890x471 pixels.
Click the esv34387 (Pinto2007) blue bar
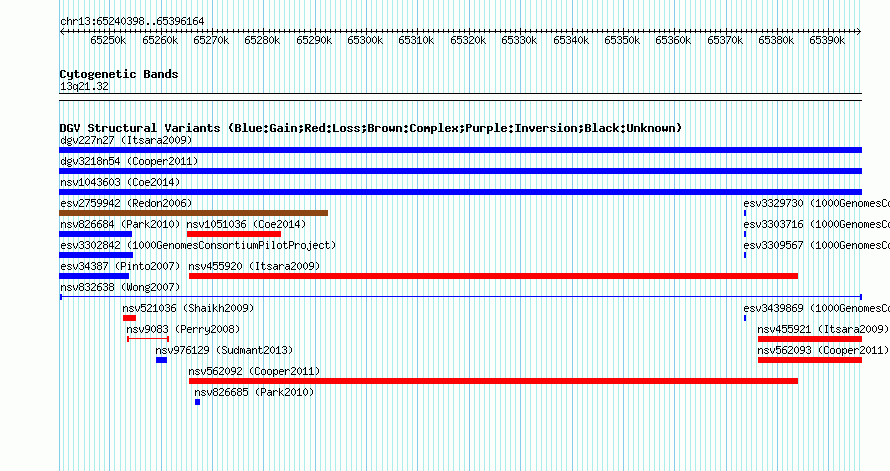click(x=94, y=276)
